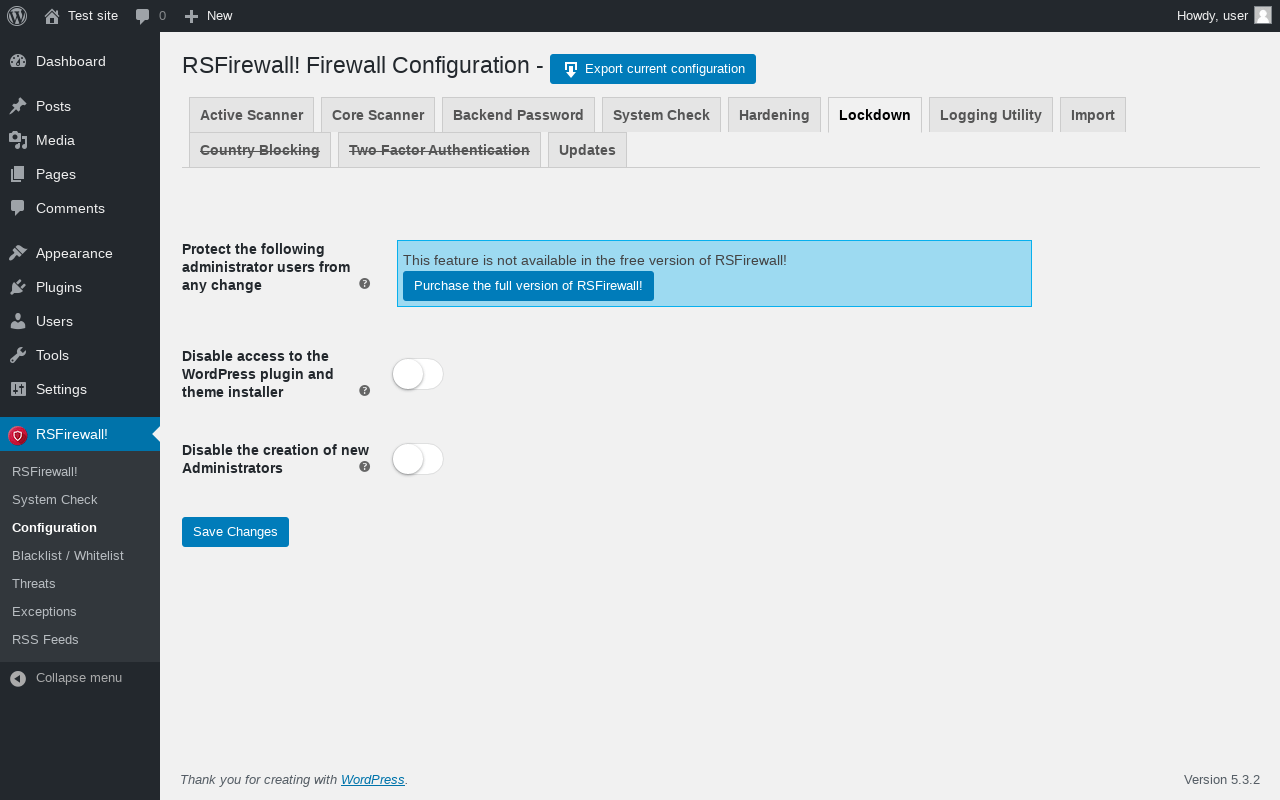
Task: Click the Pages icon in sidebar
Action: pyautogui.click(x=18, y=174)
